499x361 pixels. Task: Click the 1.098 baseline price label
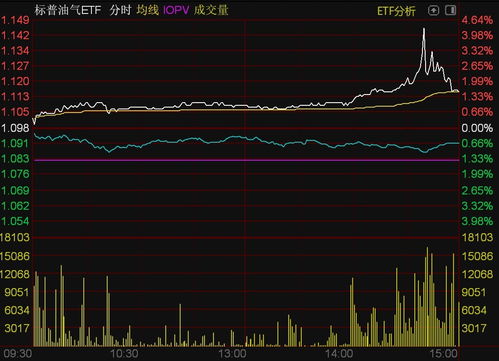coord(15,128)
